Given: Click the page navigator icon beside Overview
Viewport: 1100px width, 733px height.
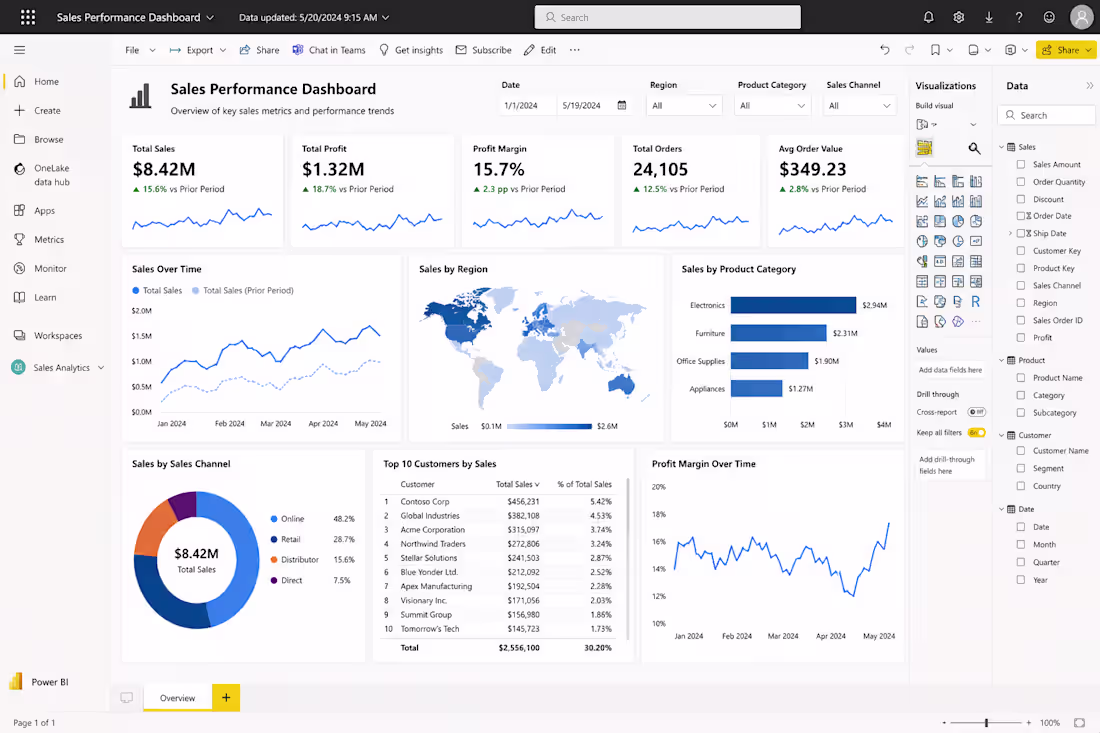Looking at the screenshot, I should pyautogui.click(x=126, y=698).
